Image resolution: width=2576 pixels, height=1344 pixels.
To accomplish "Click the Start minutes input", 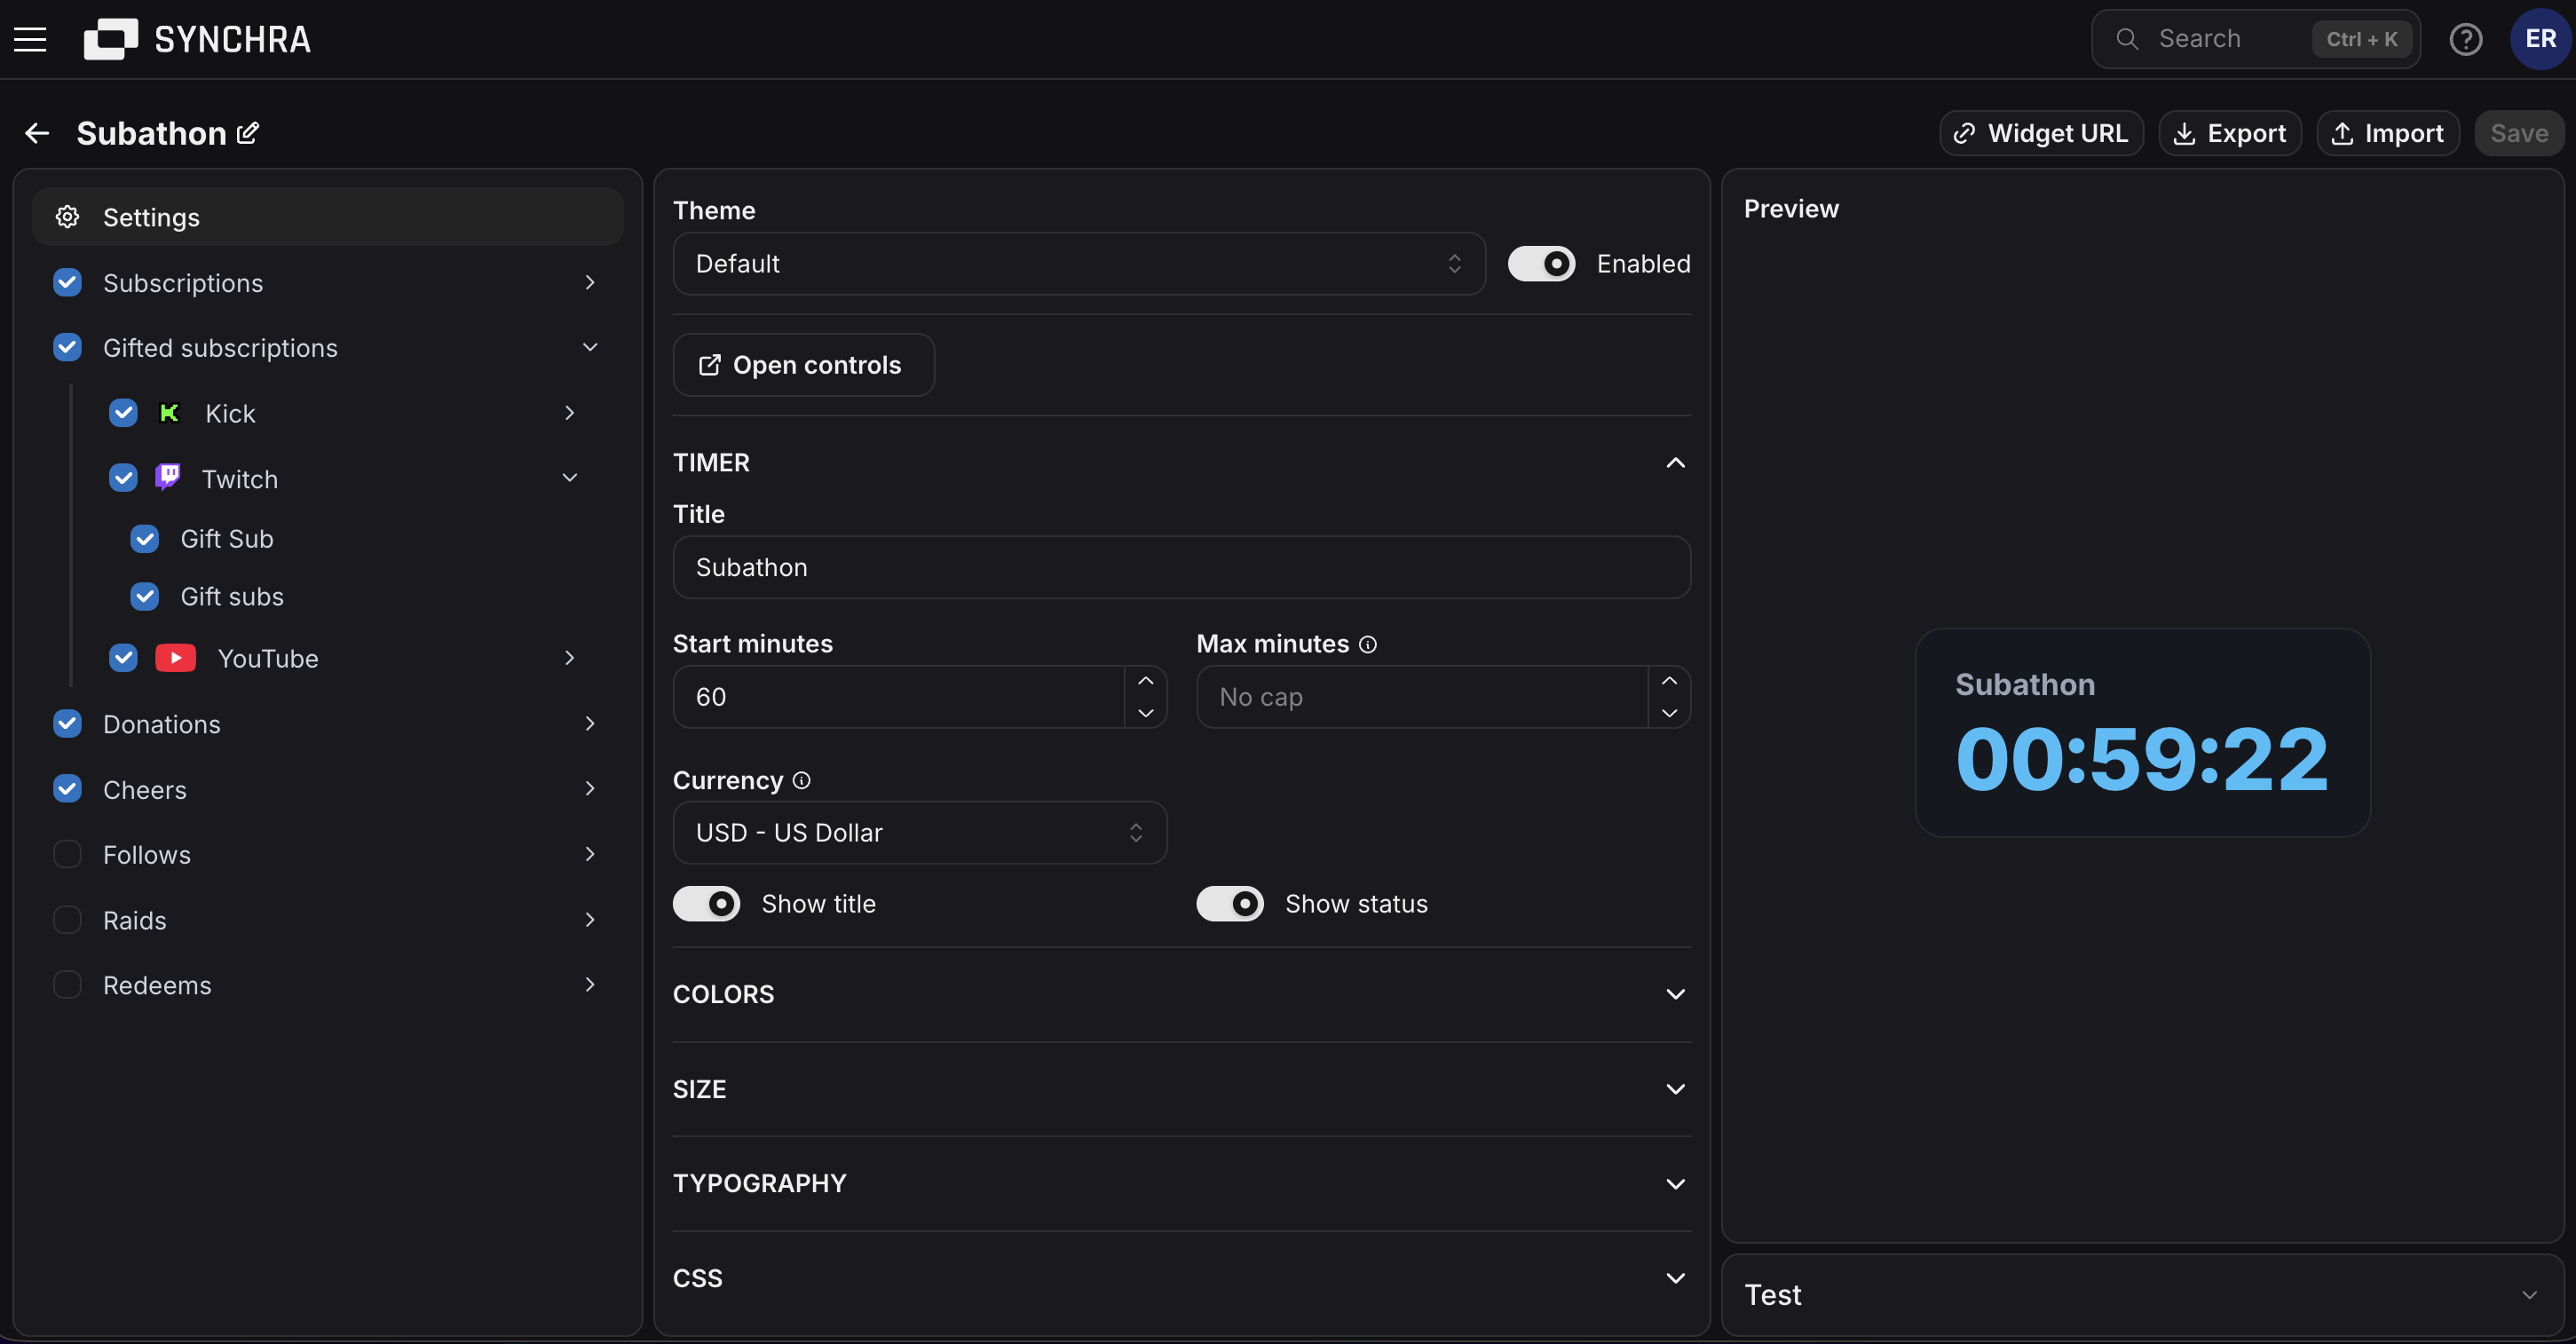I will point(899,697).
